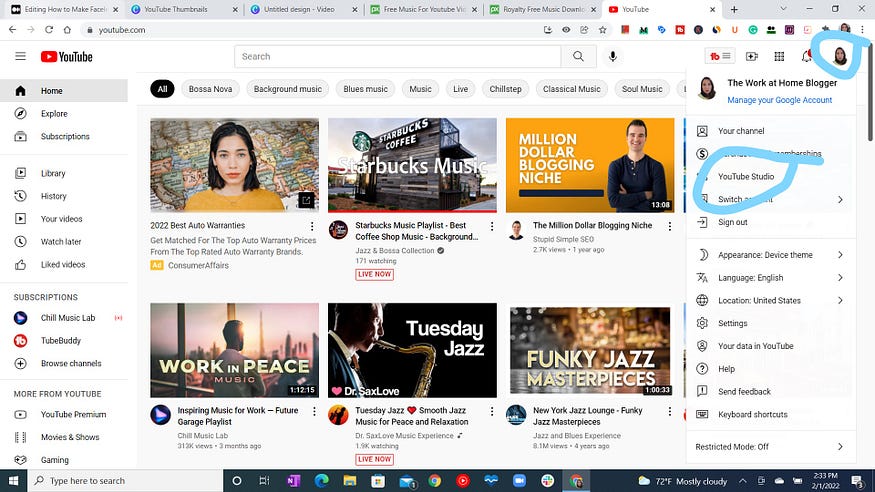Viewport: 875px width, 492px height.
Task: Select the Chillstep filter chip
Action: [506, 89]
